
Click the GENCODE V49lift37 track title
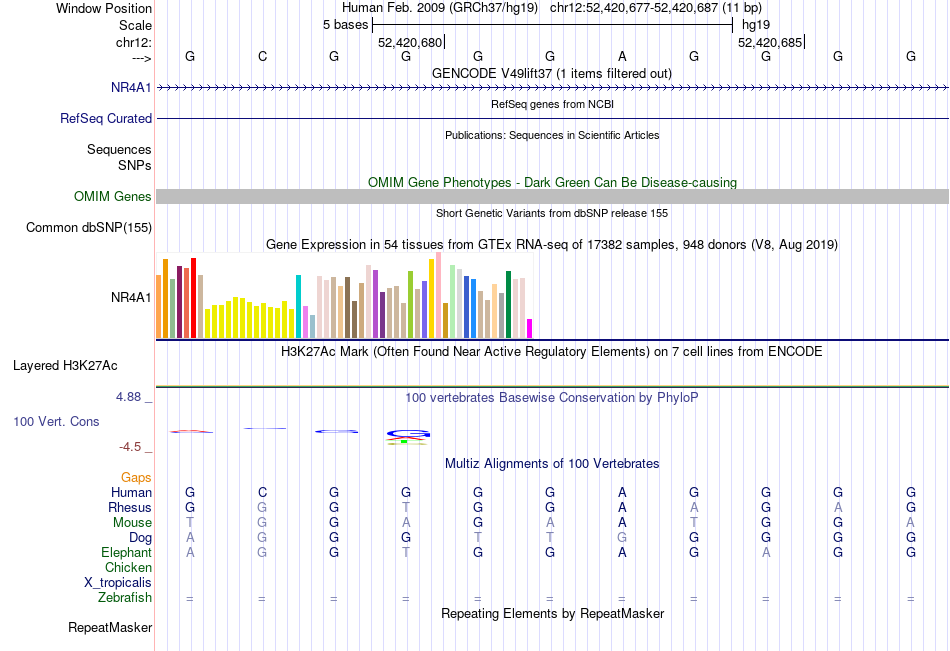click(x=551, y=73)
